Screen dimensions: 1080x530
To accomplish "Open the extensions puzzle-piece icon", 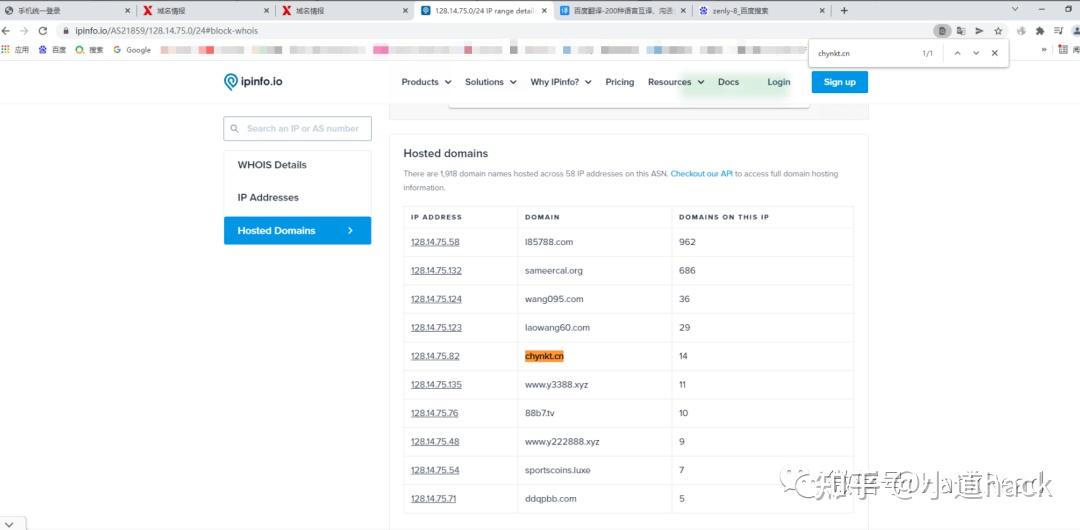I will tap(1040, 31).
